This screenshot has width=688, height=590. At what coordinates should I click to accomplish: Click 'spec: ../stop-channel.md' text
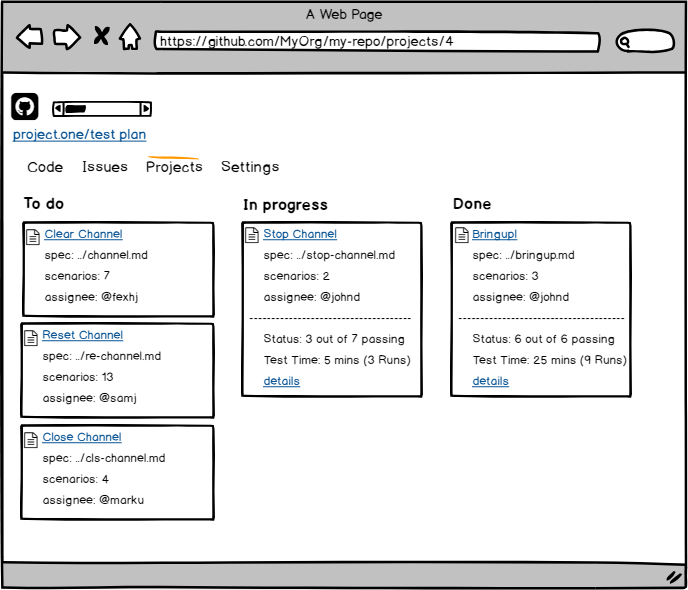(x=330, y=255)
